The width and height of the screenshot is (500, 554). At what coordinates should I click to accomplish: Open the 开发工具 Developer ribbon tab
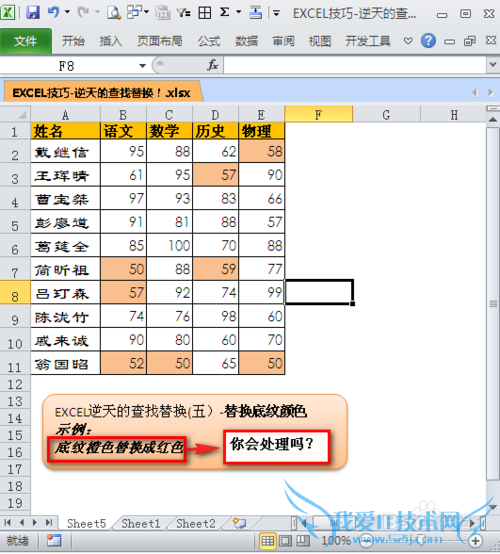click(368, 41)
